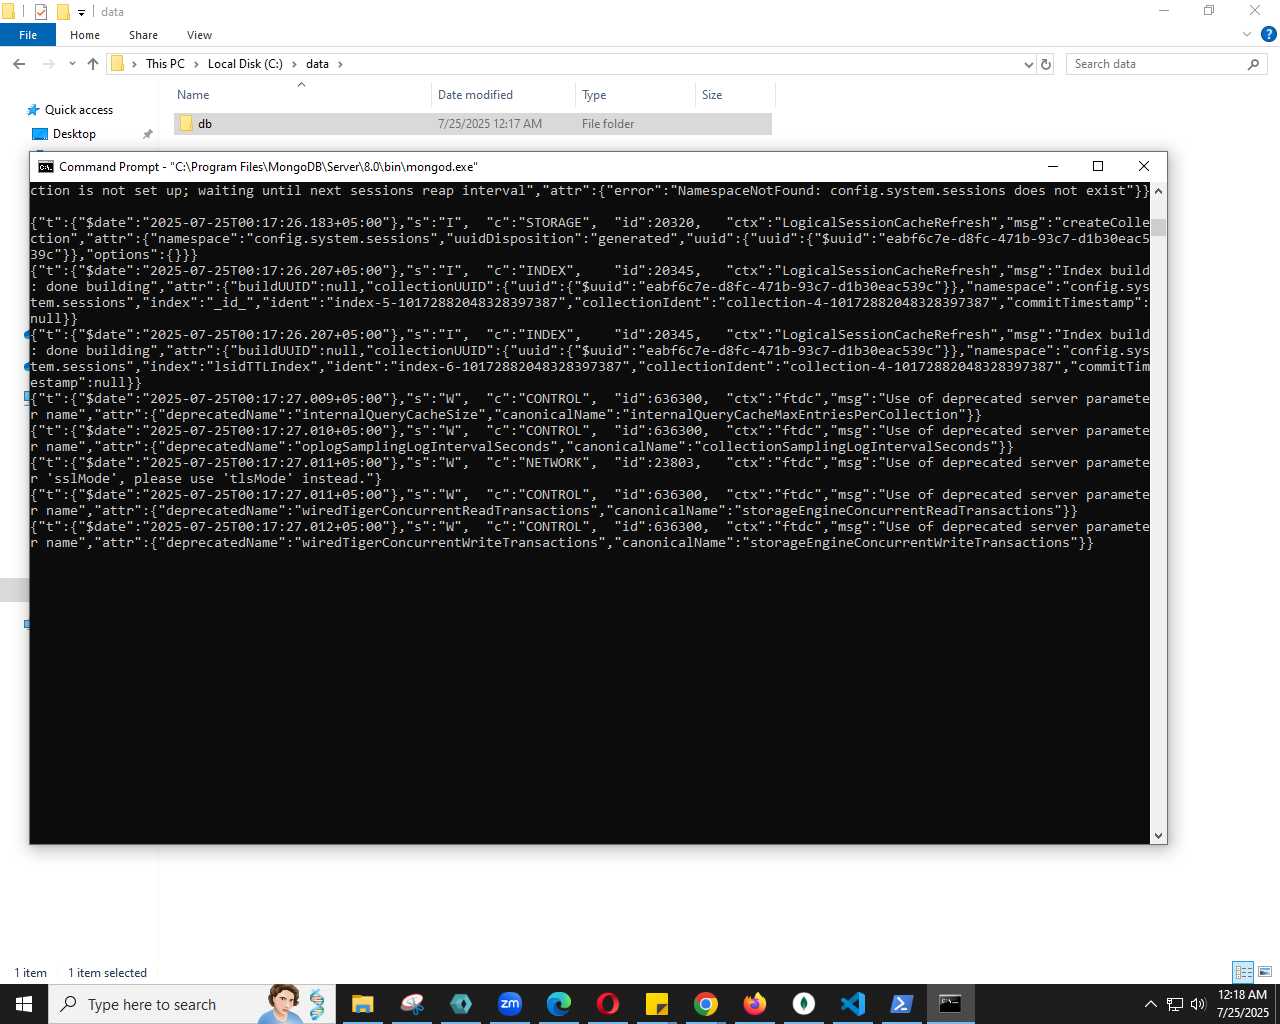Expand the Explorer ribbon chevron
The image size is (1280, 1024).
click(1247, 35)
